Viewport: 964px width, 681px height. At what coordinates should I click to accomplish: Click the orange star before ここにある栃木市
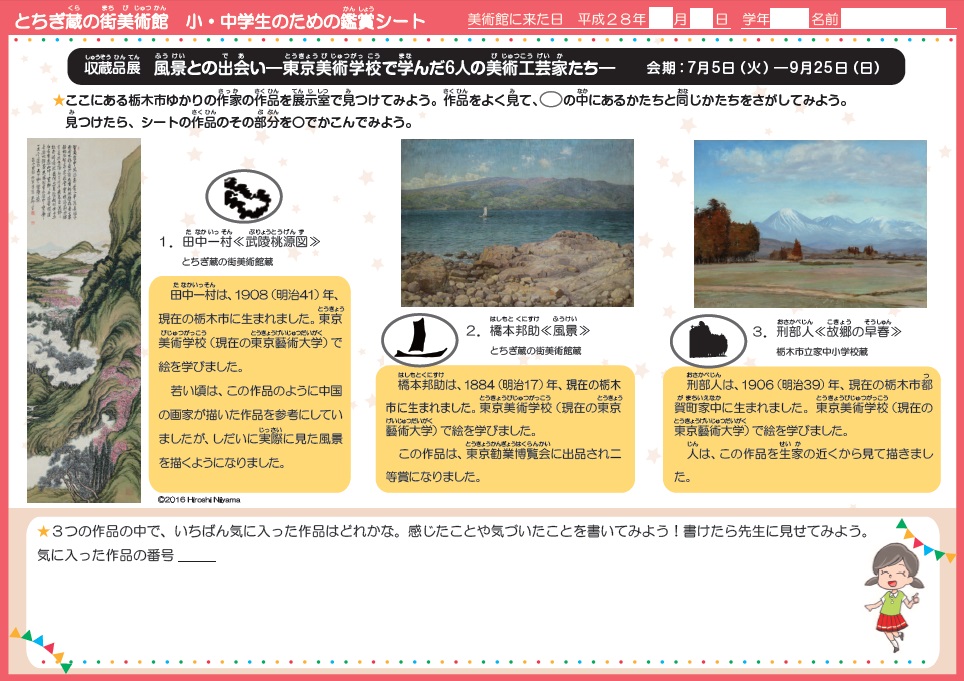[x=58, y=100]
